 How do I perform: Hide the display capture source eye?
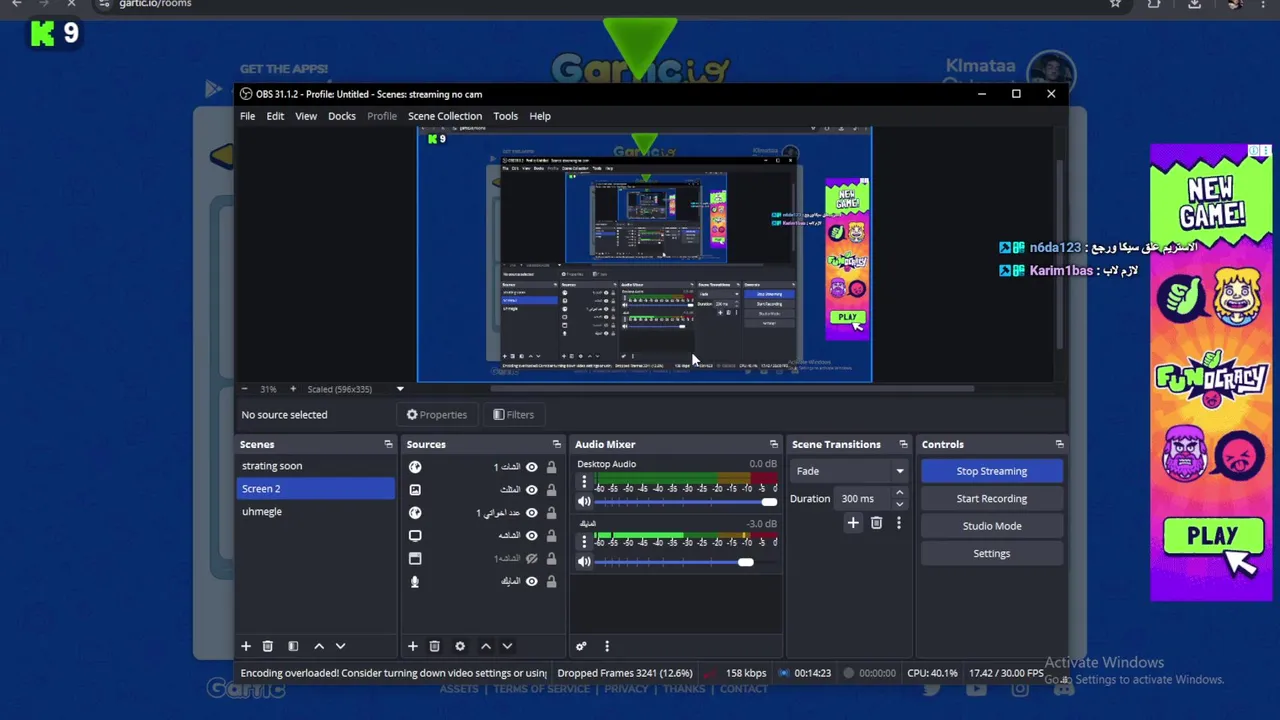532,536
